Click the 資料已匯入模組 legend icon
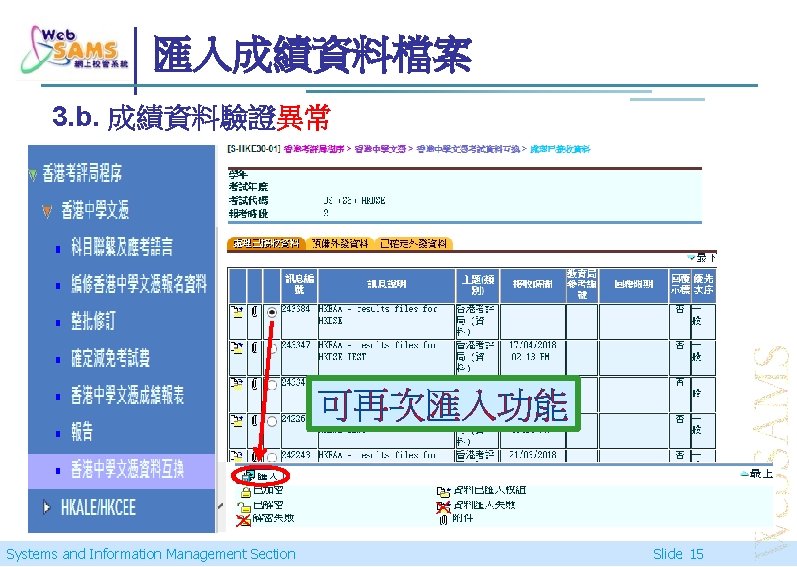Screen dimensions: 797x567 point(443,491)
